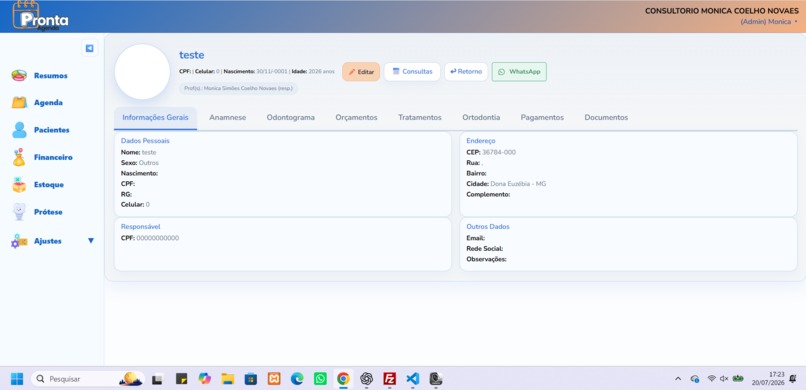Image resolution: width=806 pixels, height=390 pixels.
Task: Open Visual Studio Code from the taskbar
Action: 413,379
